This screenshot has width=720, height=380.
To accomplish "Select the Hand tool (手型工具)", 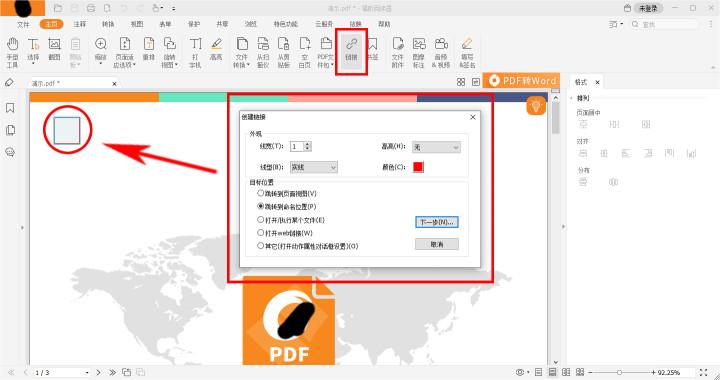I will click(12, 52).
